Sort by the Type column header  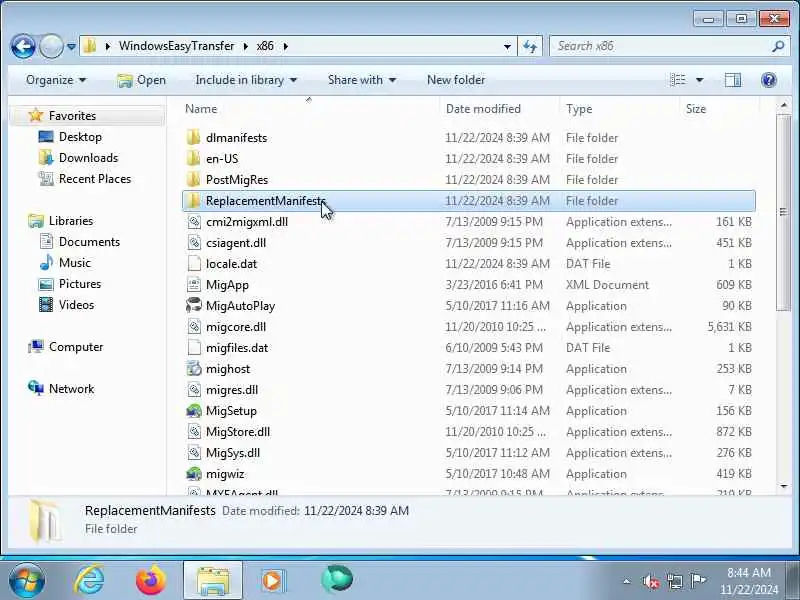coord(579,109)
